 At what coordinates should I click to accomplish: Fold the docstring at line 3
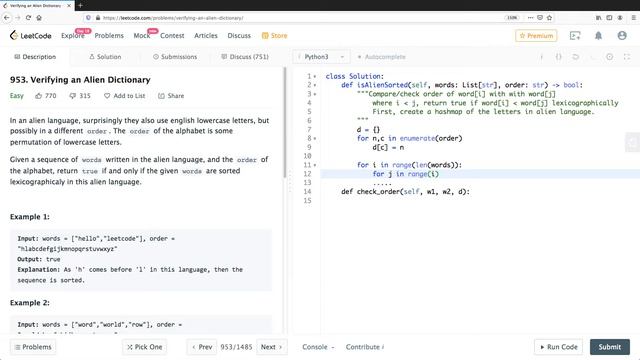coord(315,94)
